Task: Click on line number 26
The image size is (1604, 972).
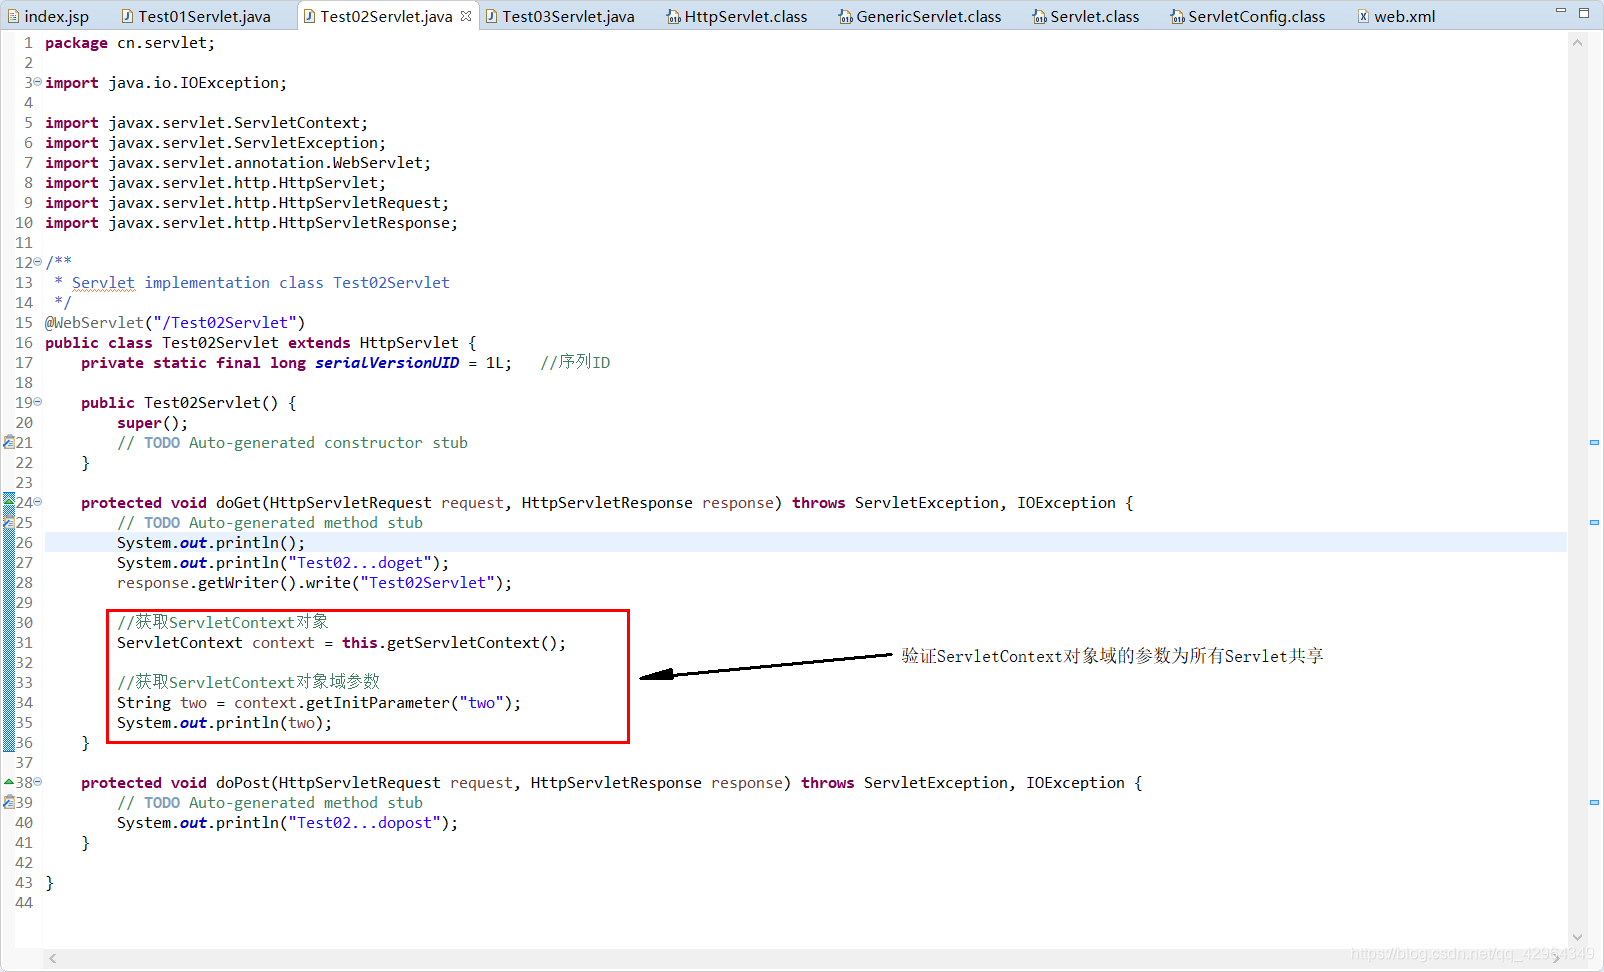Action: pyautogui.click(x=24, y=542)
